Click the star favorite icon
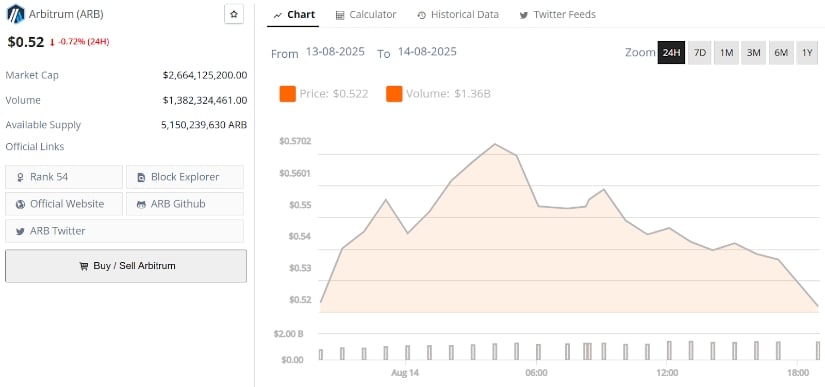 pos(234,14)
